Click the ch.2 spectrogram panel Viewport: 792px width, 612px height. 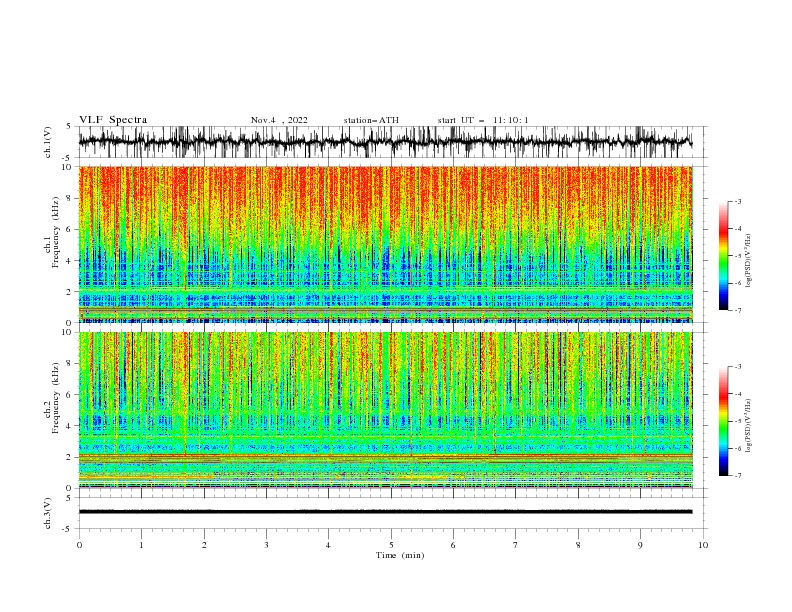[x=385, y=410]
